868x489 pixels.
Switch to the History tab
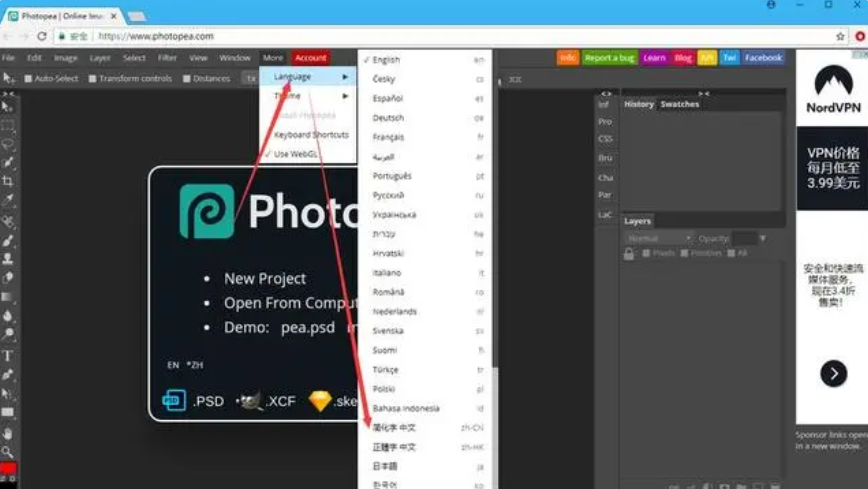click(639, 104)
